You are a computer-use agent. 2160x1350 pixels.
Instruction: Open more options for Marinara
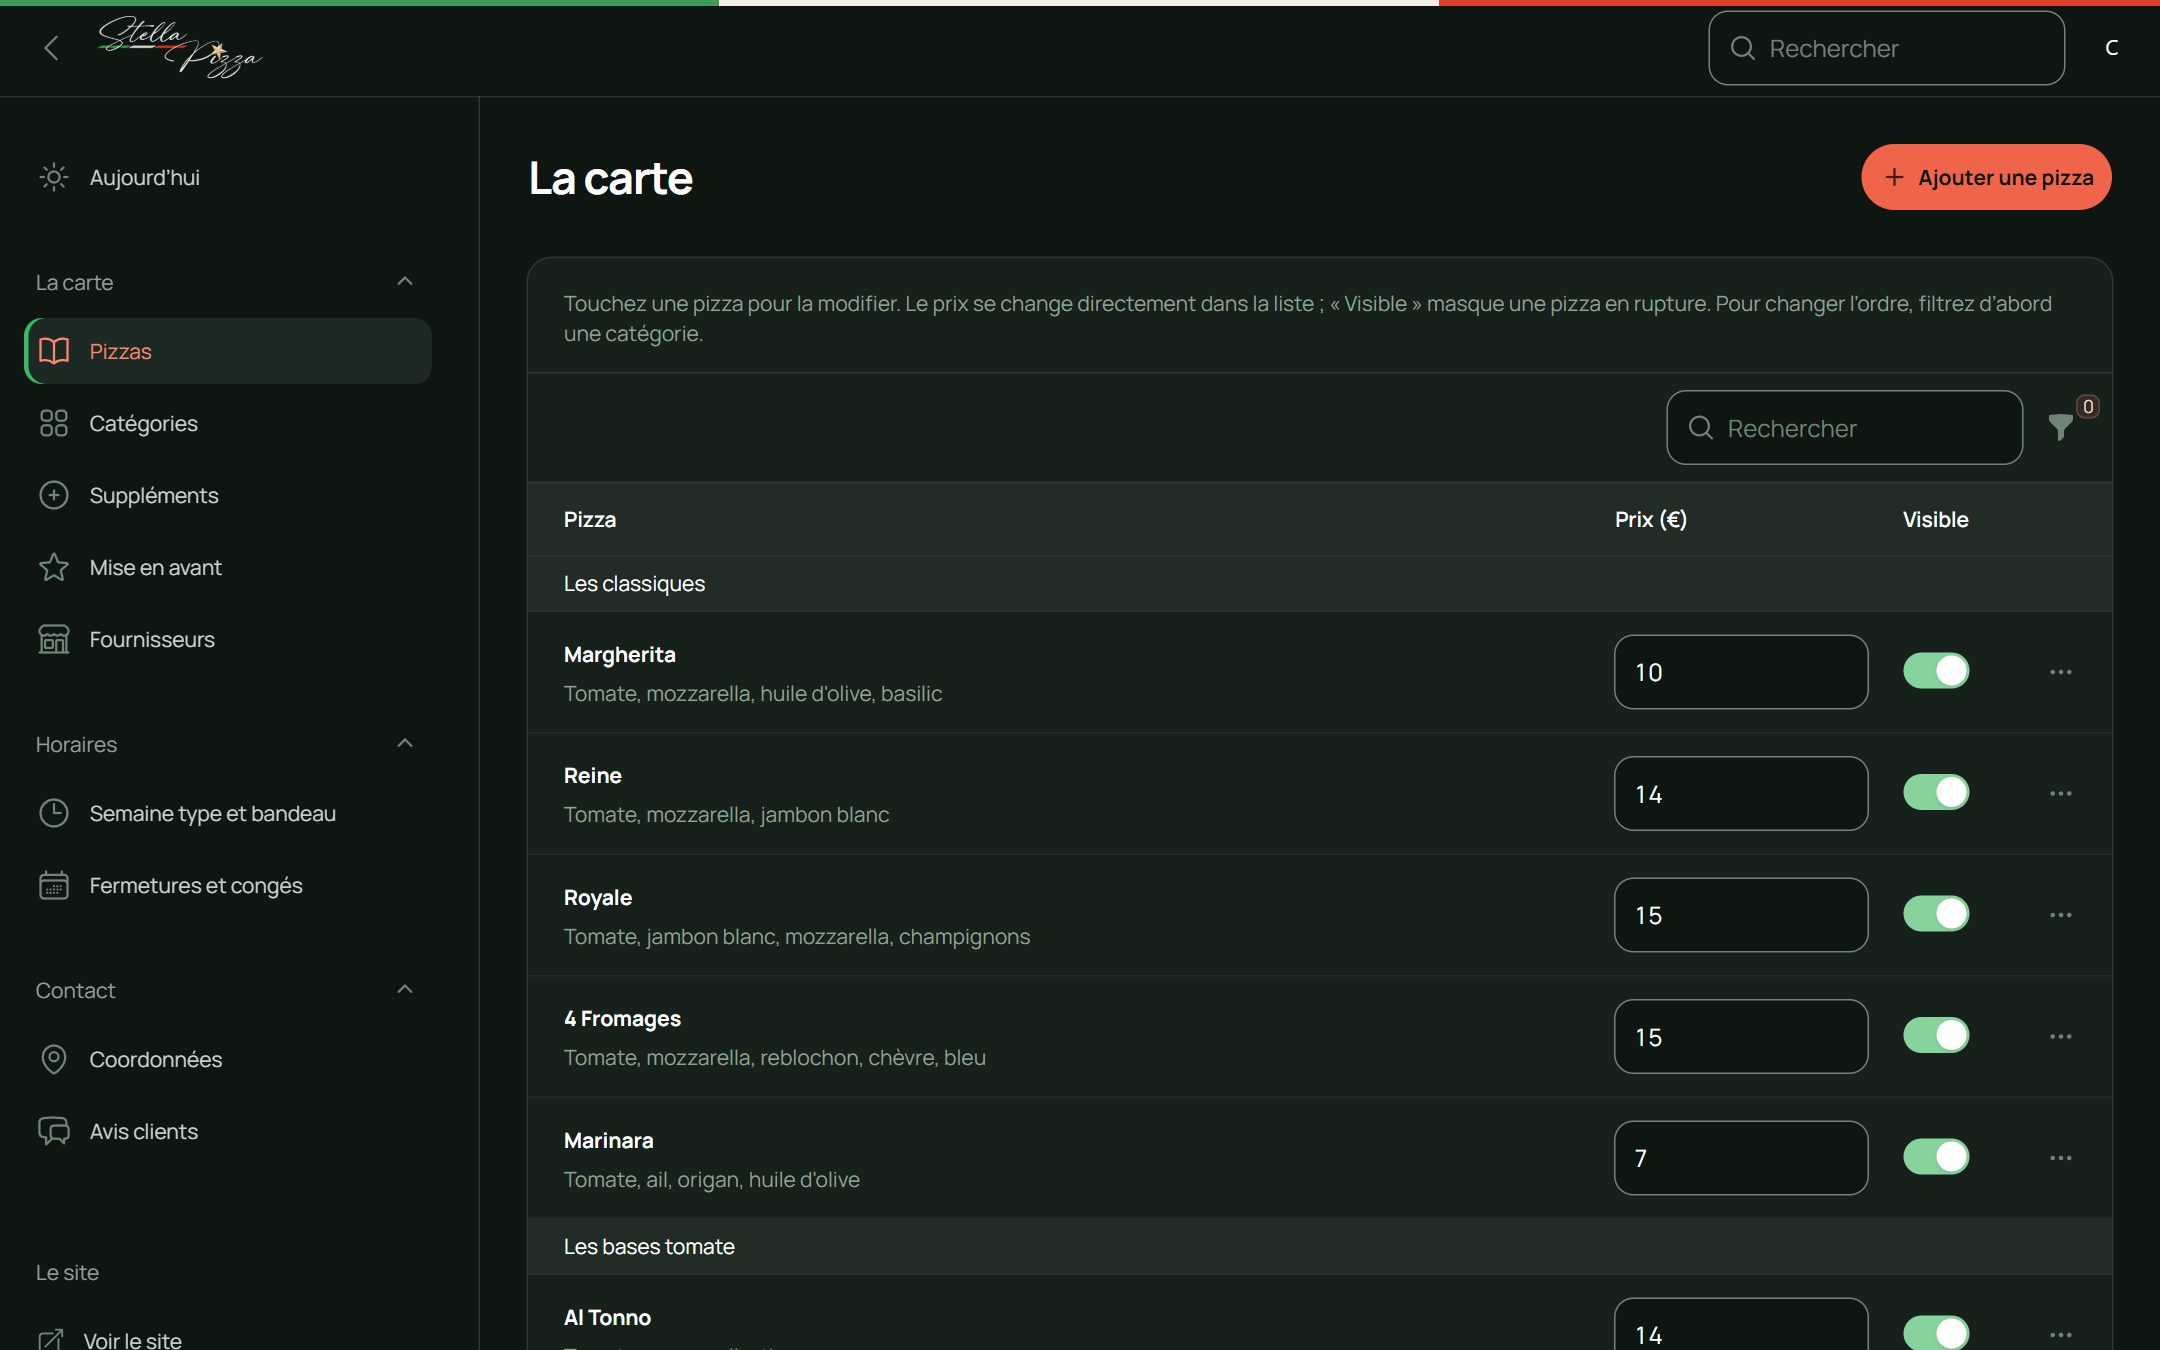tap(2060, 1158)
